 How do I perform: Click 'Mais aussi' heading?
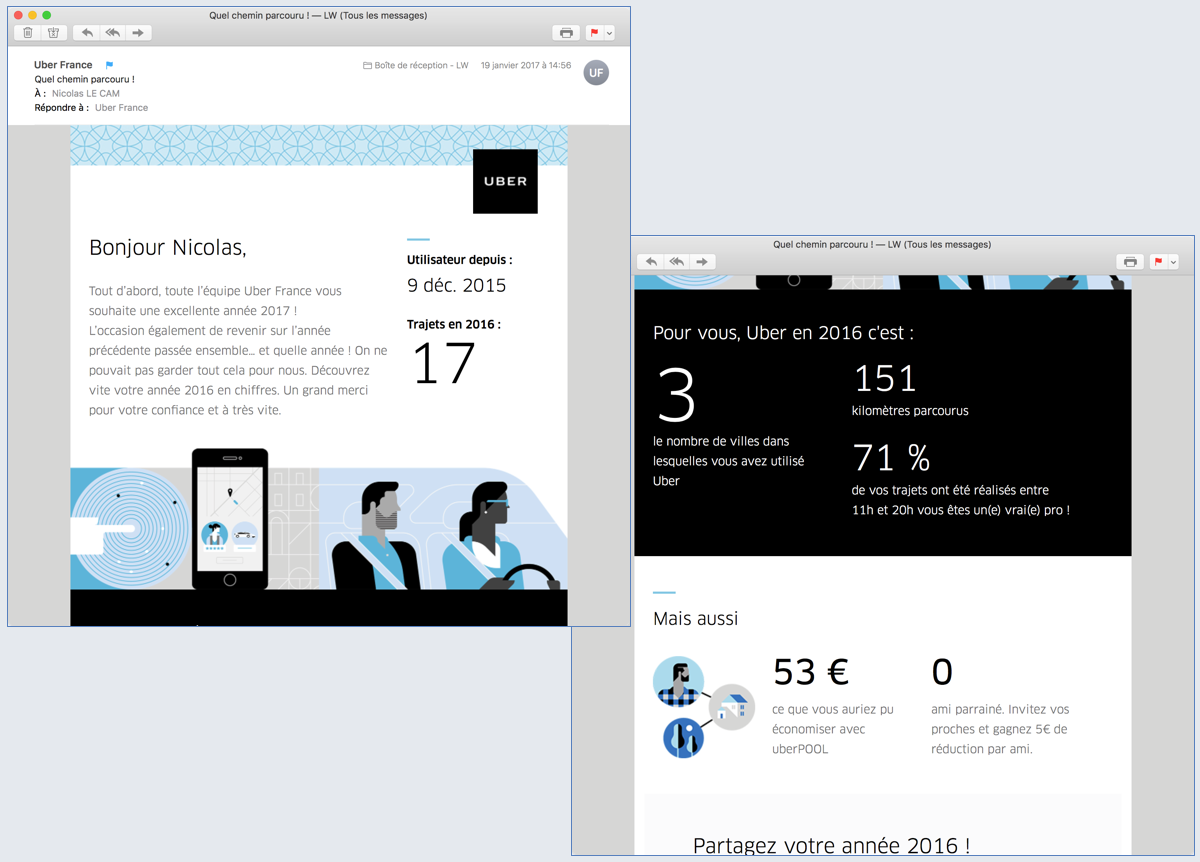(696, 619)
